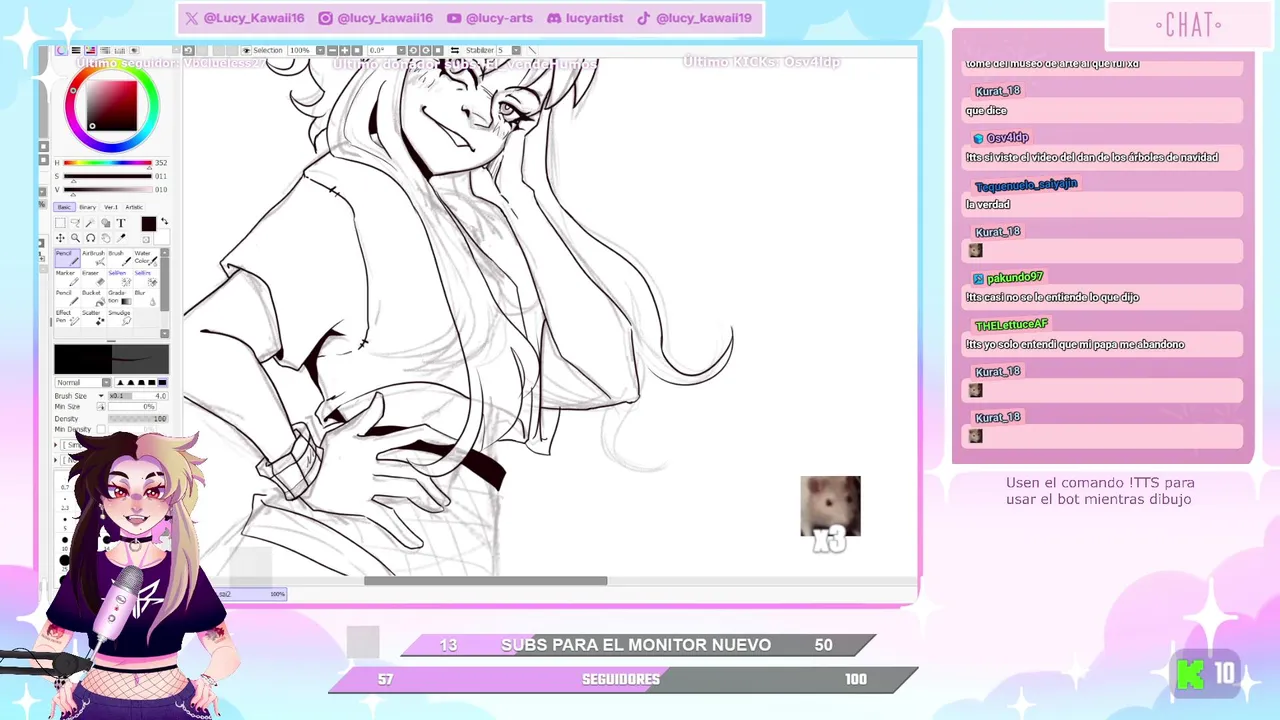
Task: Reset the canvas zoom view
Action: coord(357,50)
